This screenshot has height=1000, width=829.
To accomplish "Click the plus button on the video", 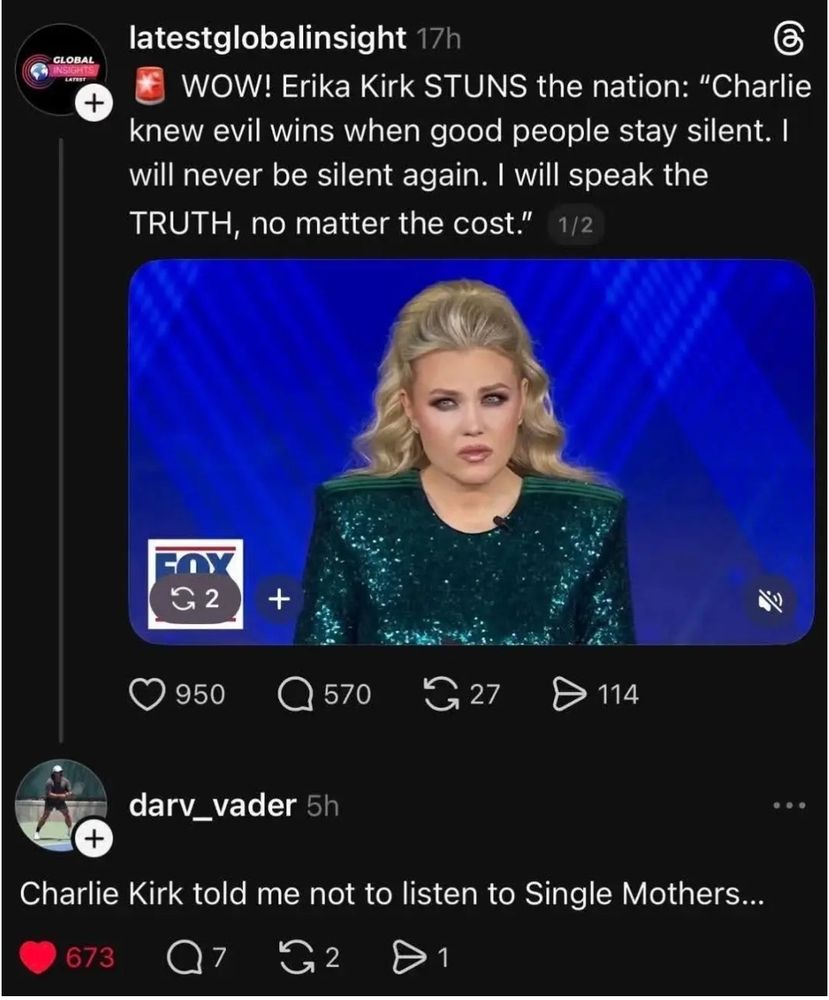I will (278, 599).
